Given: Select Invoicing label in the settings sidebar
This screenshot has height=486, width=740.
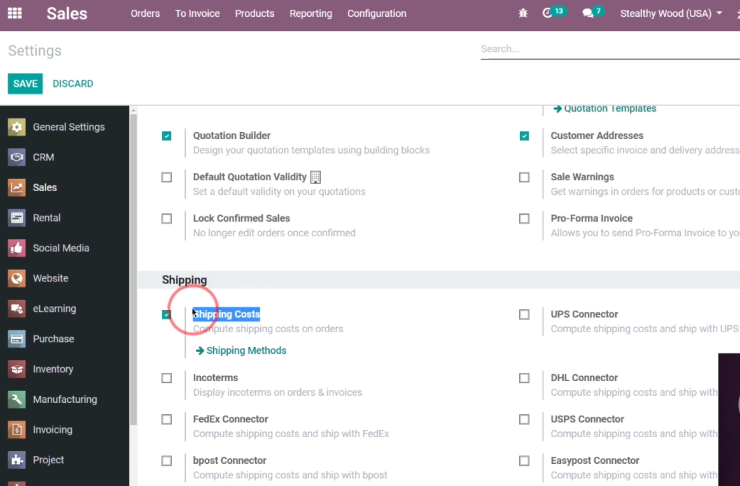Looking at the screenshot, I should [x=52, y=429].
